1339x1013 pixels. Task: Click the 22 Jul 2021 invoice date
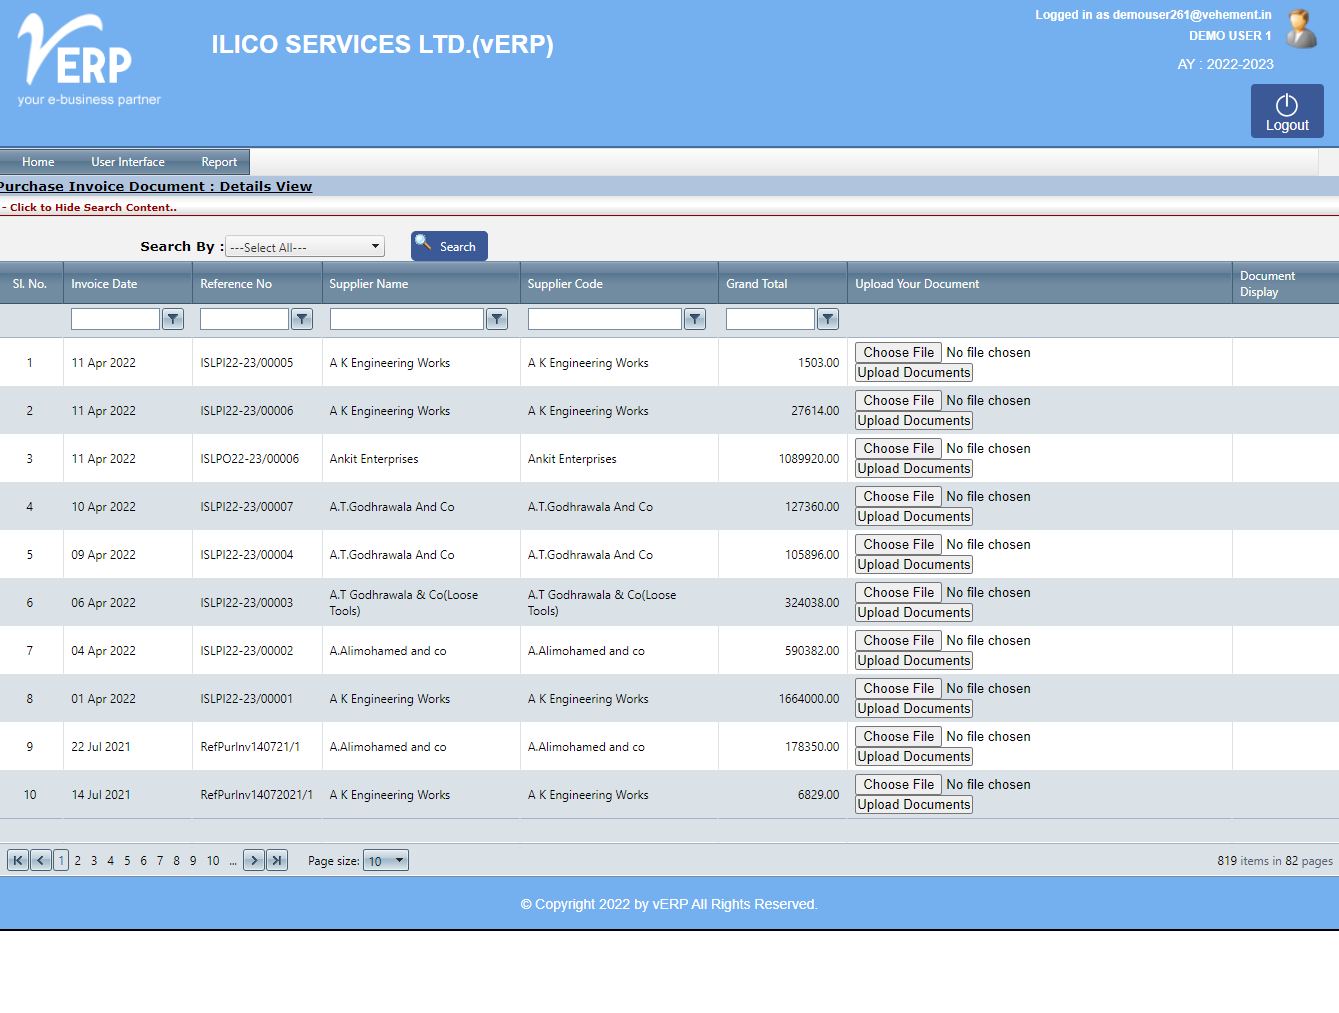101,747
